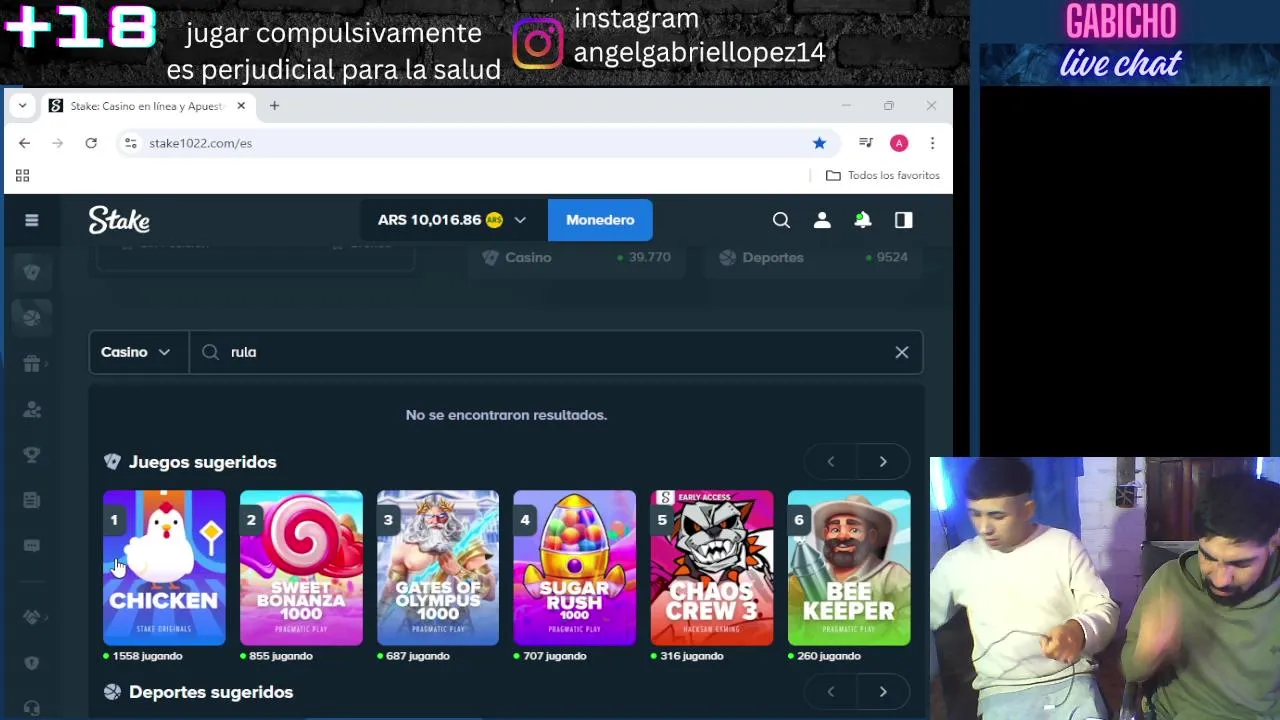Open the Bee Keeper game
1280x720 pixels.
click(849, 567)
